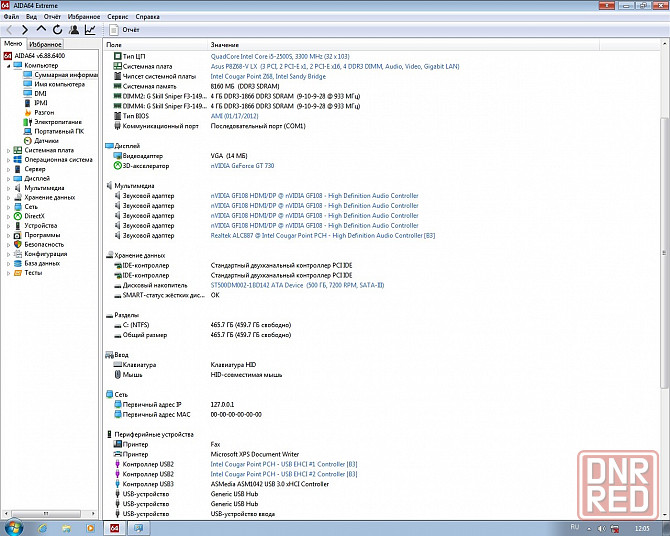Click the sidebar horizontal scrollbar

click(46, 513)
